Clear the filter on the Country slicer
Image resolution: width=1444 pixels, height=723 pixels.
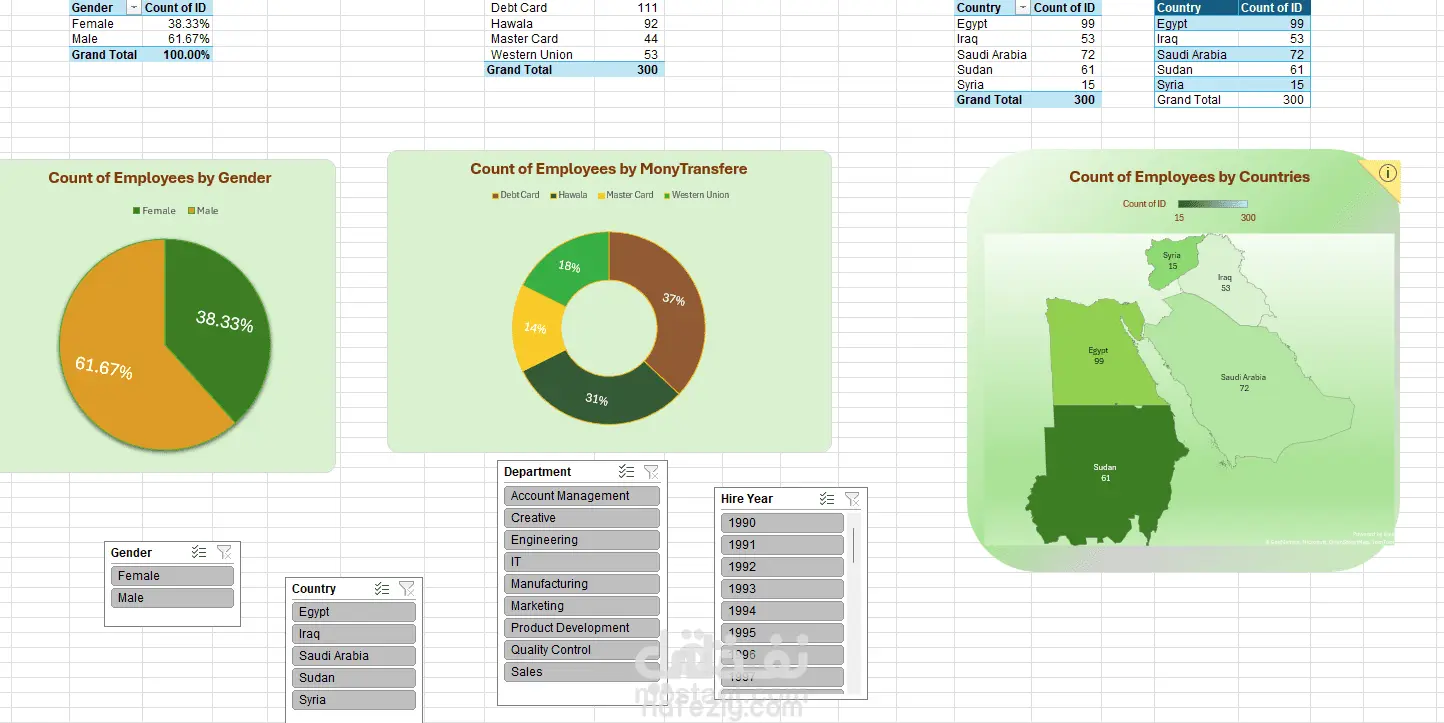[x=406, y=589]
